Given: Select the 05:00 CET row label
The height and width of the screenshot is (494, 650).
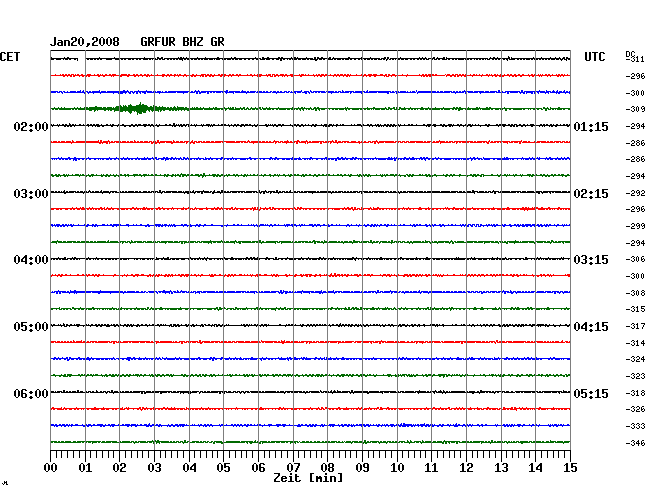Looking at the screenshot, I should [31, 327].
